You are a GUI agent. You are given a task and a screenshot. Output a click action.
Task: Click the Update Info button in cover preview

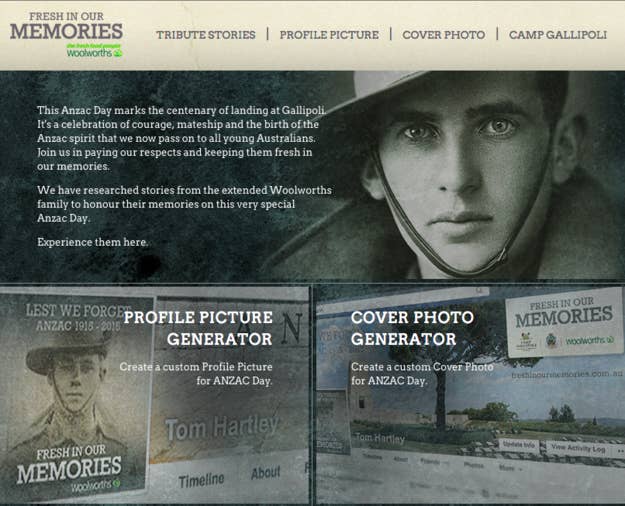[519, 444]
